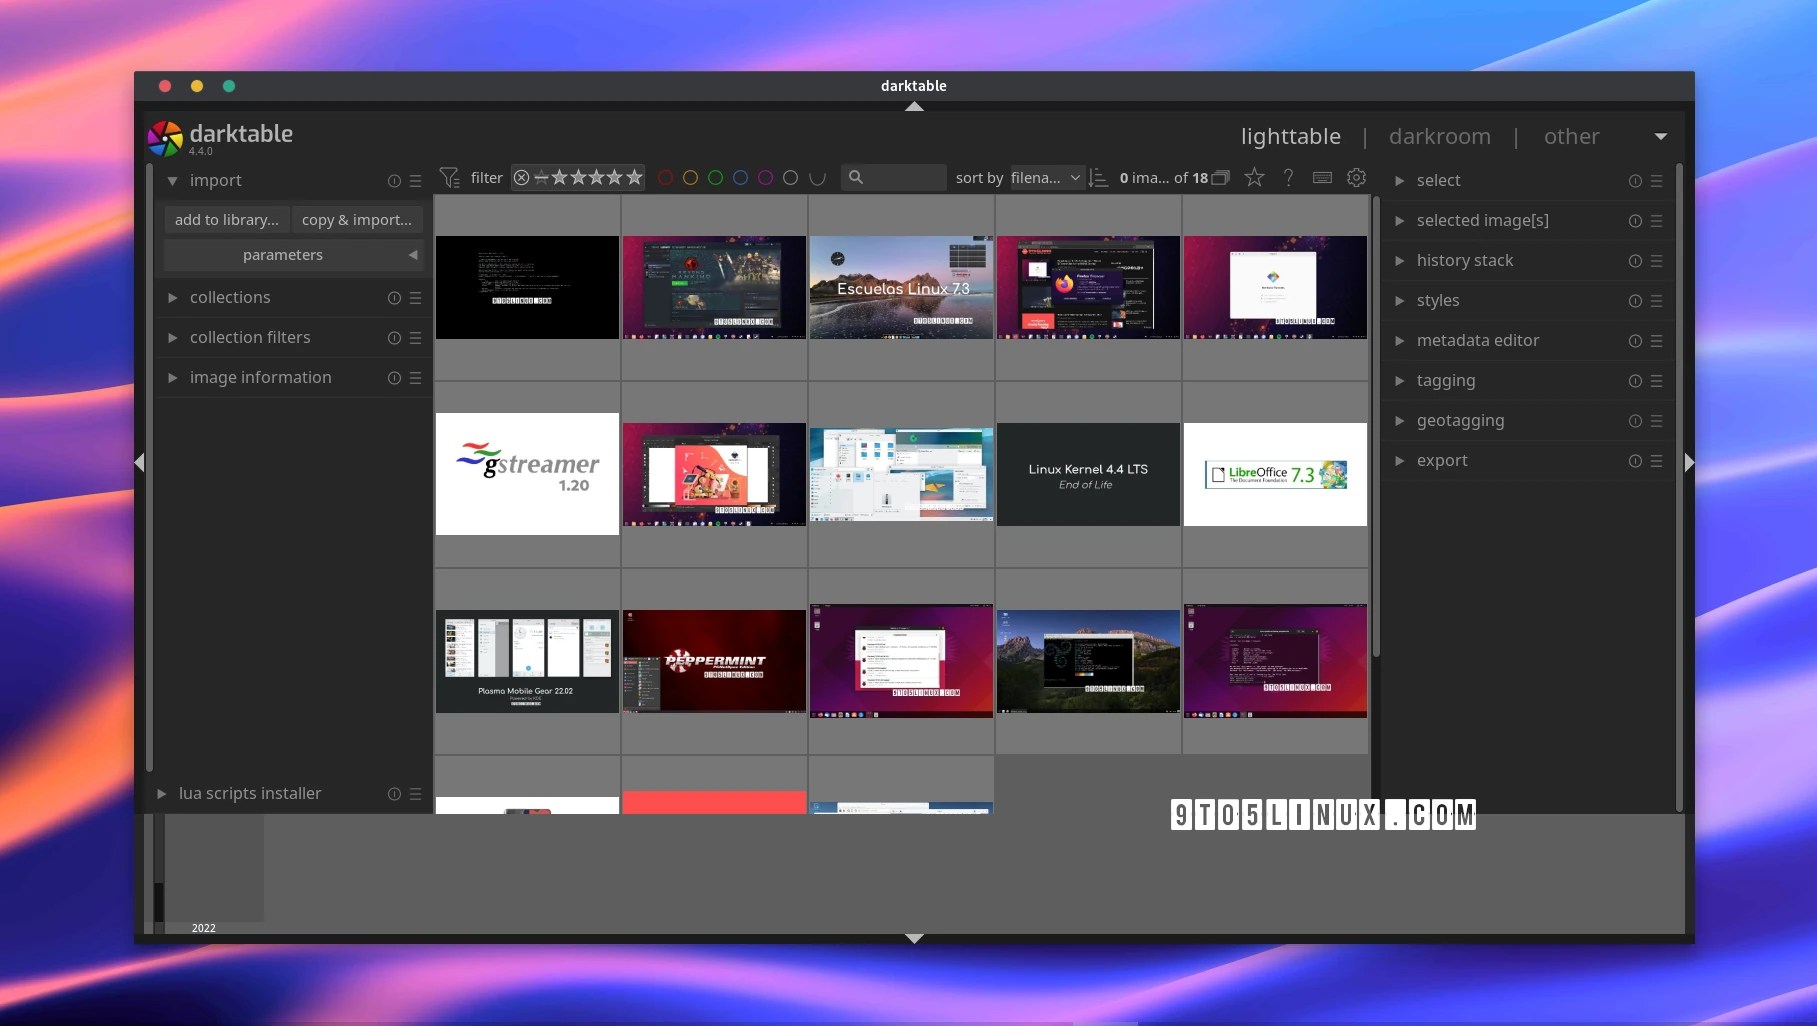Expand the lua scripts installer module
Image resolution: width=1817 pixels, height=1026 pixels.
point(161,794)
